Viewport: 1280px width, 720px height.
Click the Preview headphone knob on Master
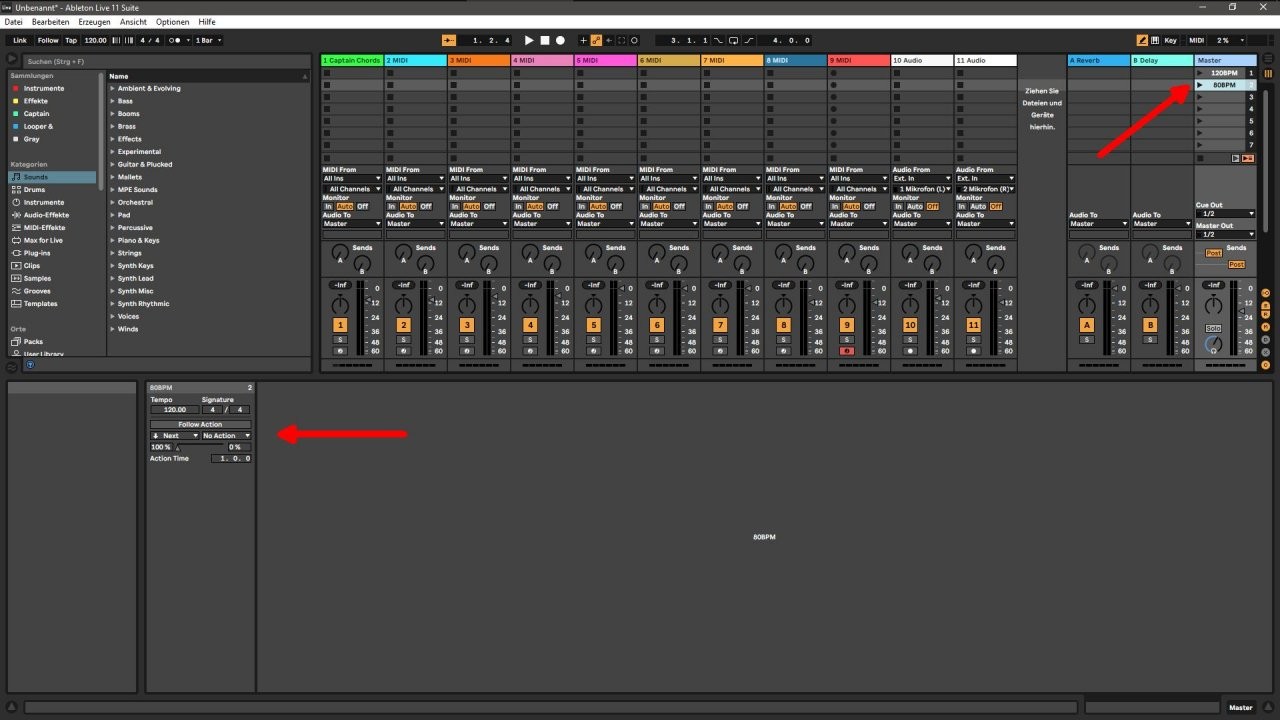tap(1213, 344)
